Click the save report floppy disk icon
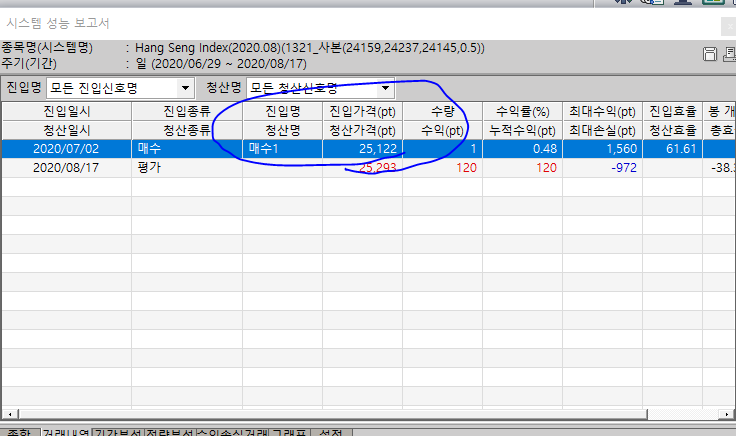The width and height of the screenshot is (736, 436). [711, 53]
